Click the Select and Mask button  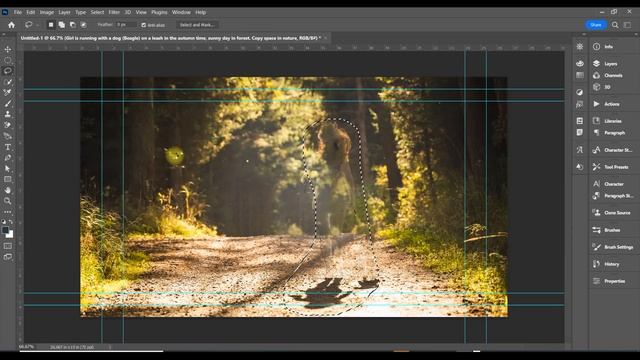[x=197, y=25]
